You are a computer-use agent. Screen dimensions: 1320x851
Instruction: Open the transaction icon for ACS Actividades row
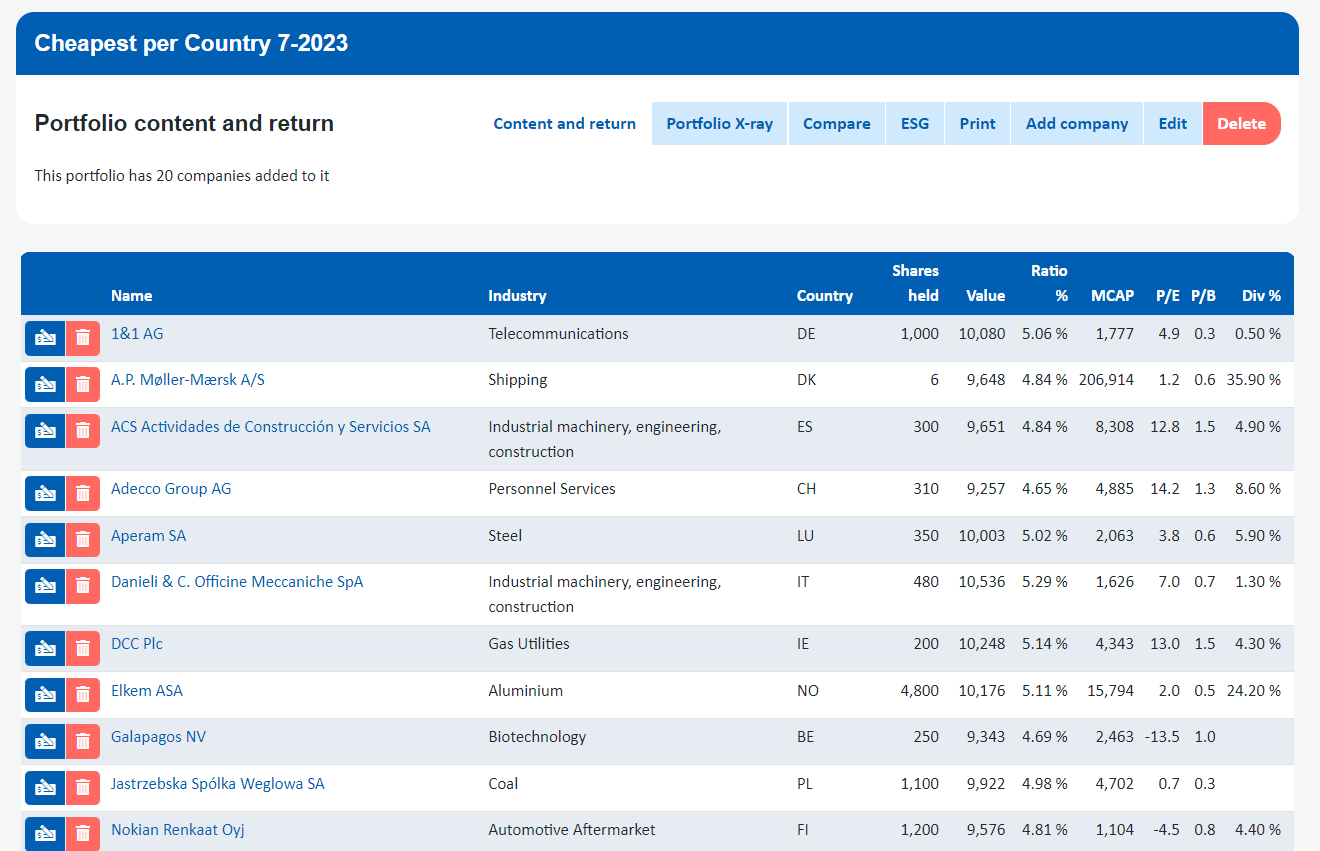click(x=45, y=431)
